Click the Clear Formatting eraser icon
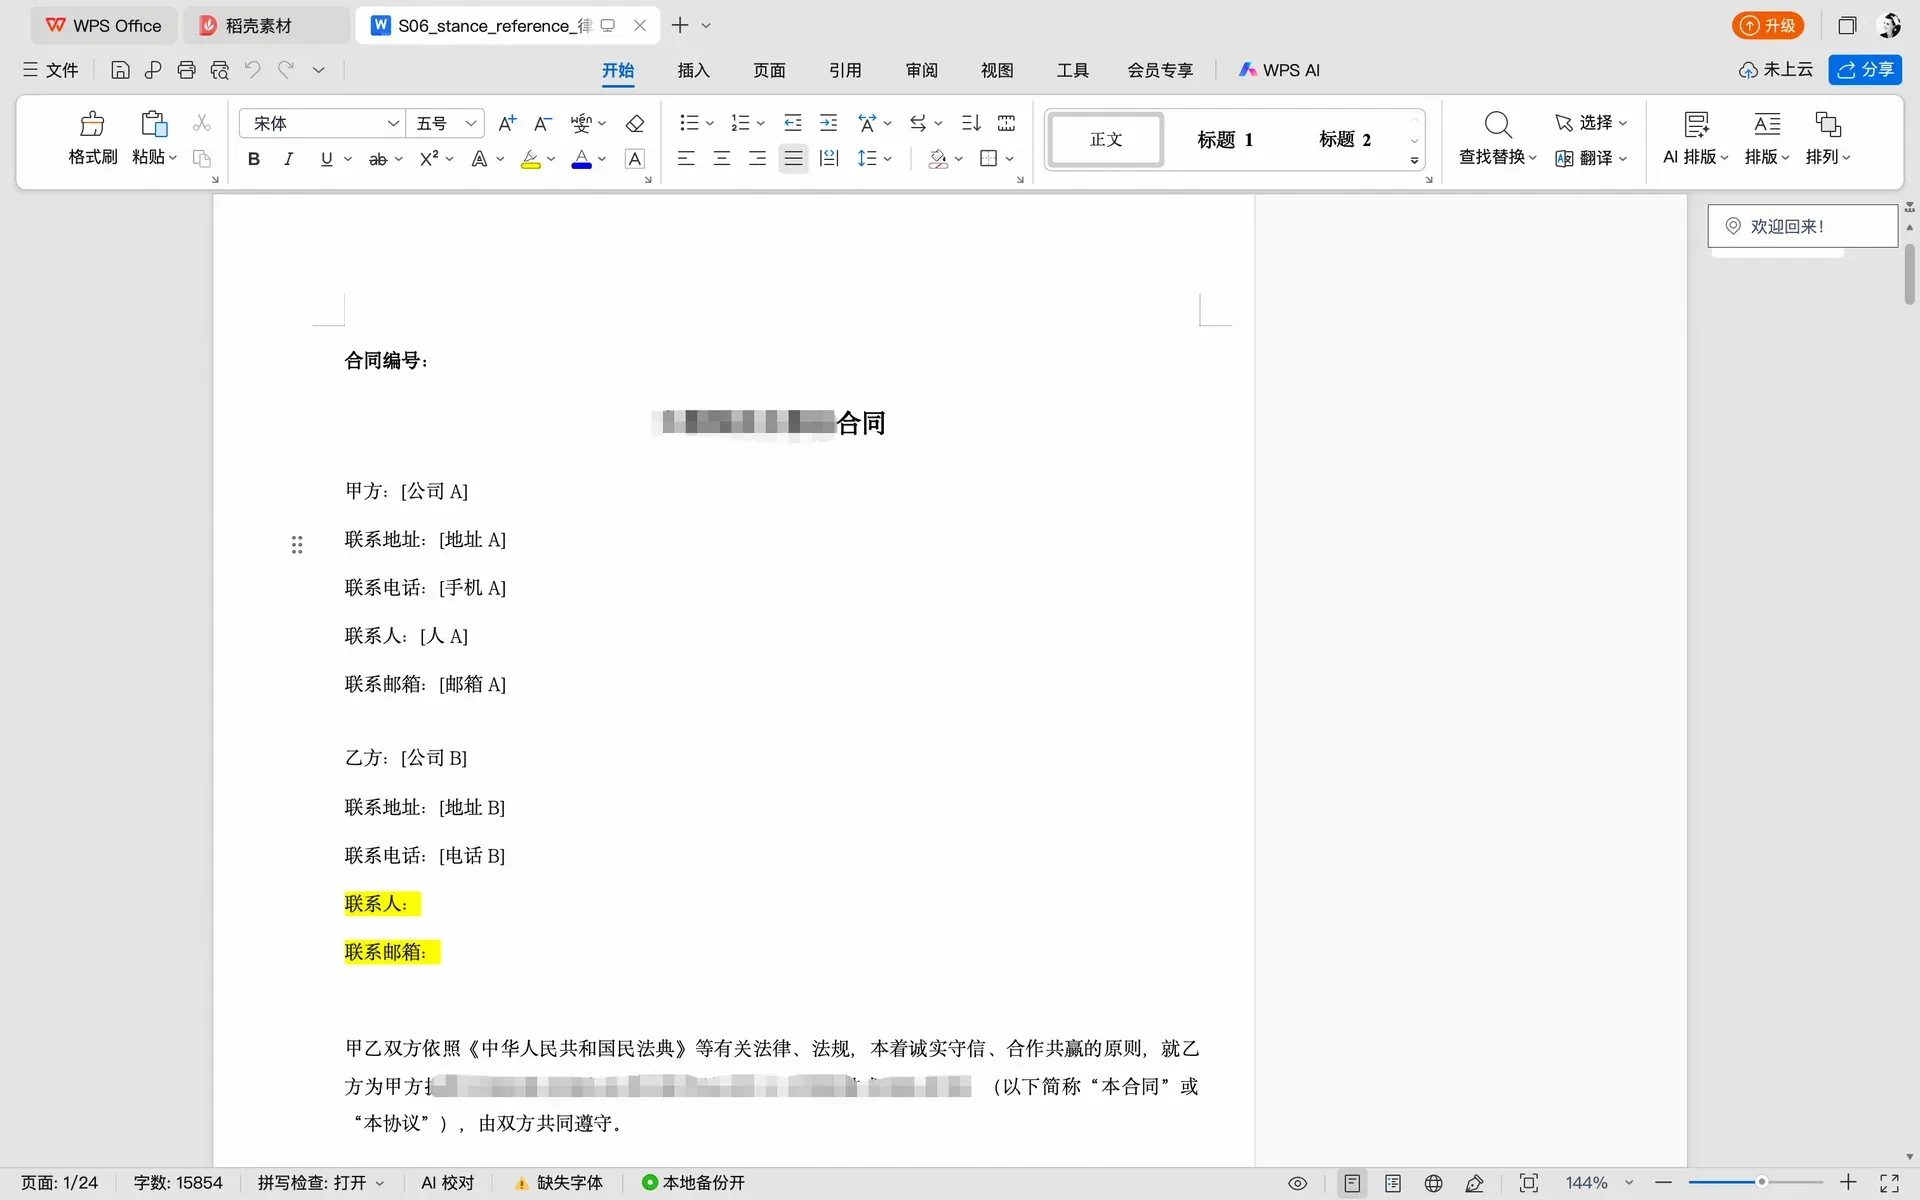 pyautogui.click(x=635, y=123)
